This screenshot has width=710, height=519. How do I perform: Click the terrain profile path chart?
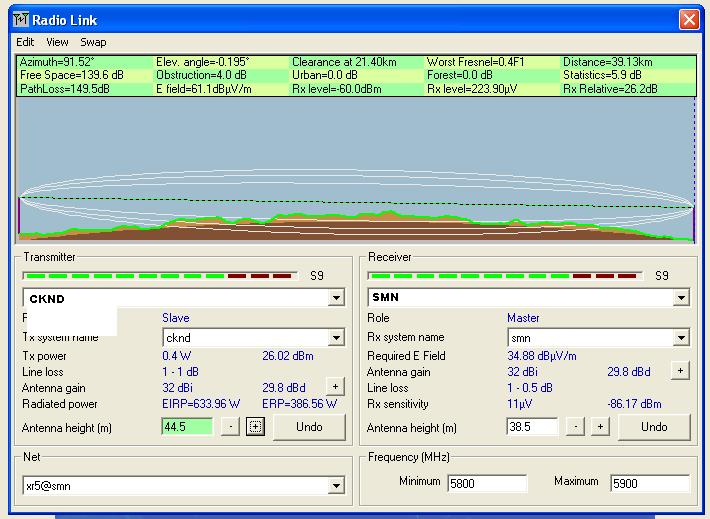click(356, 170)
